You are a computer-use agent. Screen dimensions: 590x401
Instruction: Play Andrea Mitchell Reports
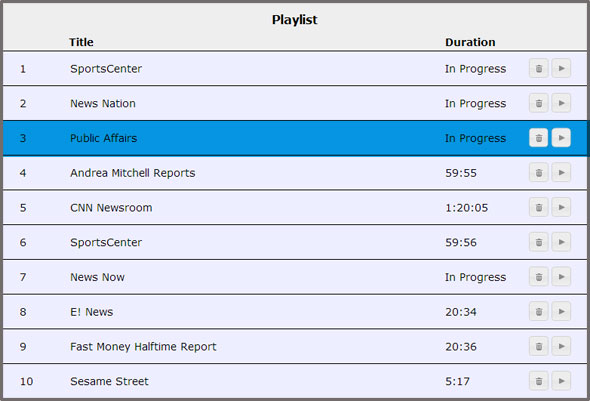coord(561,173)
